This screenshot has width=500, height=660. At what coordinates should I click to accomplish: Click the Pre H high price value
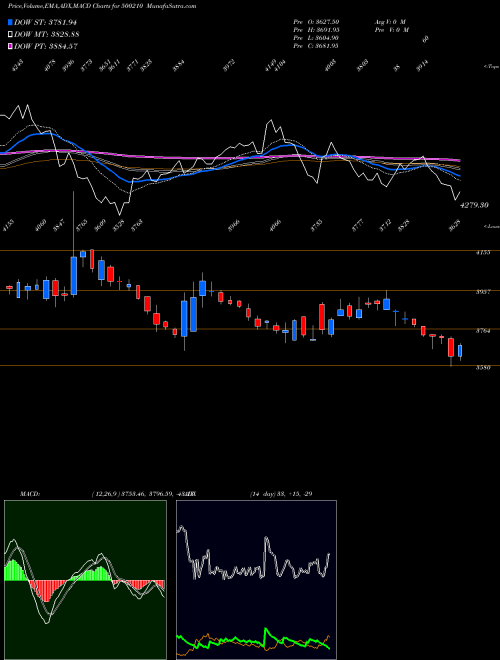point(316,30)
